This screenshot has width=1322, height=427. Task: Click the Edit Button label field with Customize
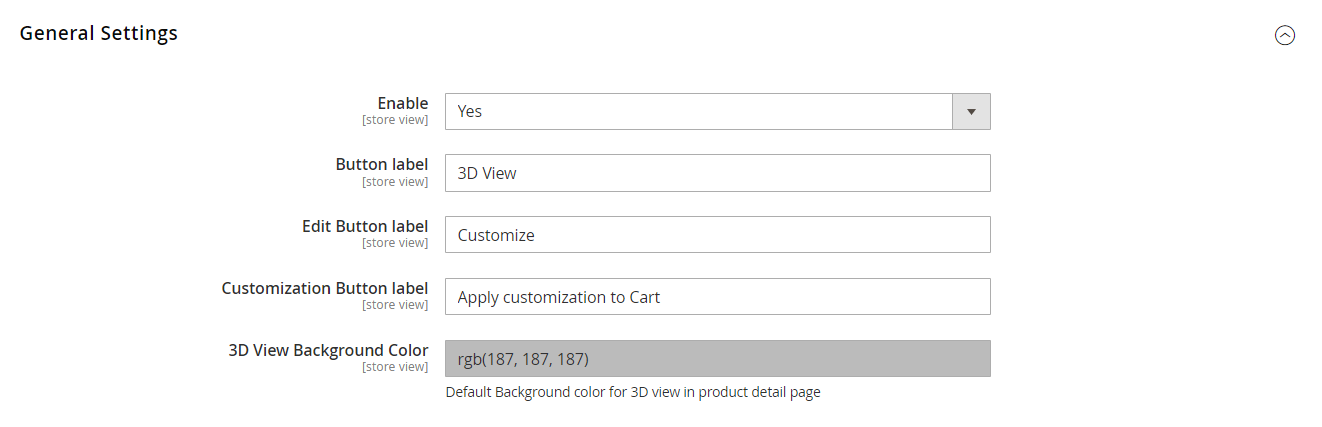(717, 235)
